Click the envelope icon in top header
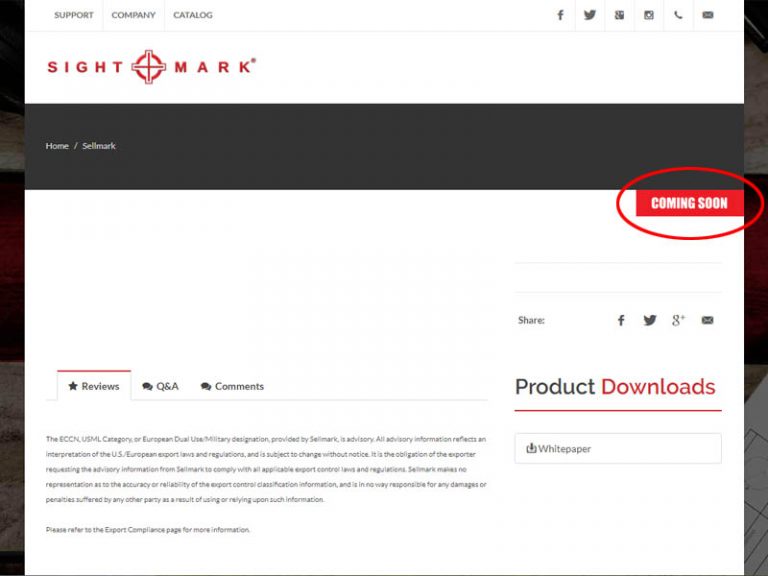 coord(708,15)
